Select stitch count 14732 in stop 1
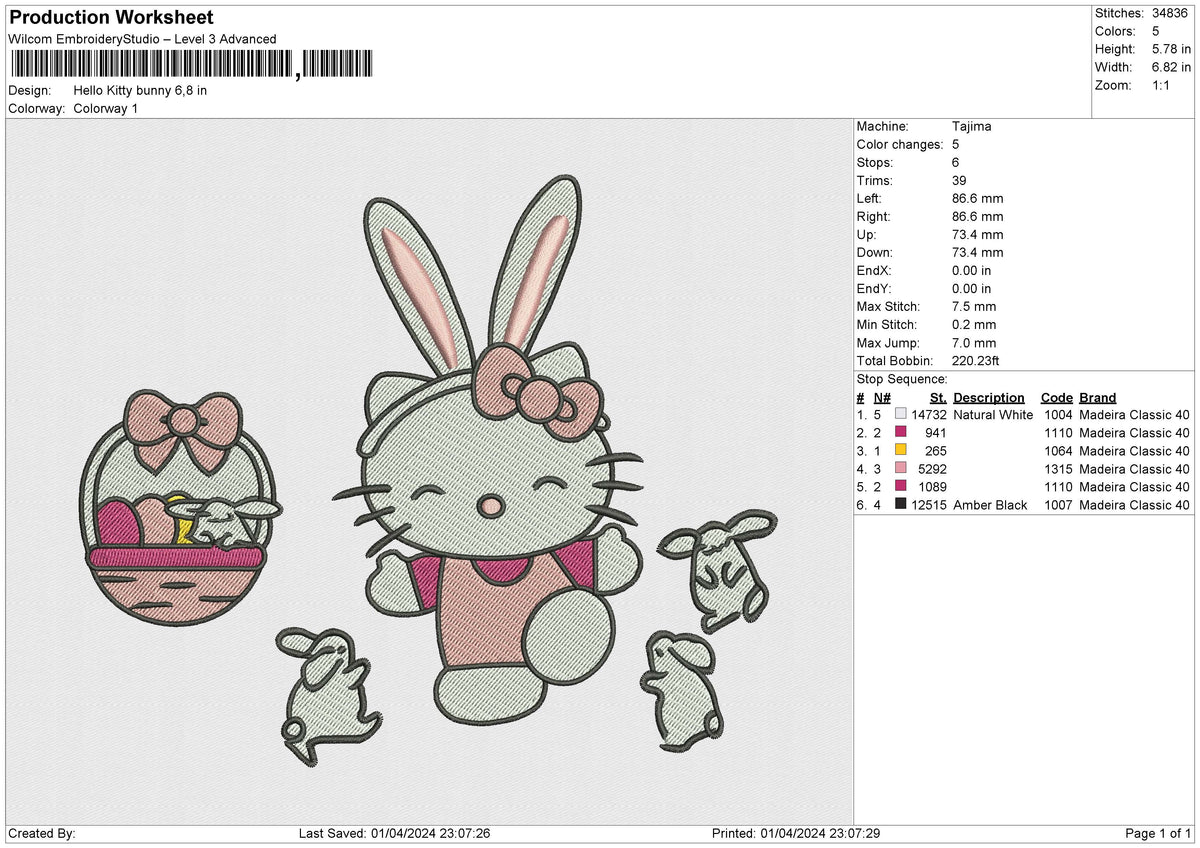 point(929,414)
